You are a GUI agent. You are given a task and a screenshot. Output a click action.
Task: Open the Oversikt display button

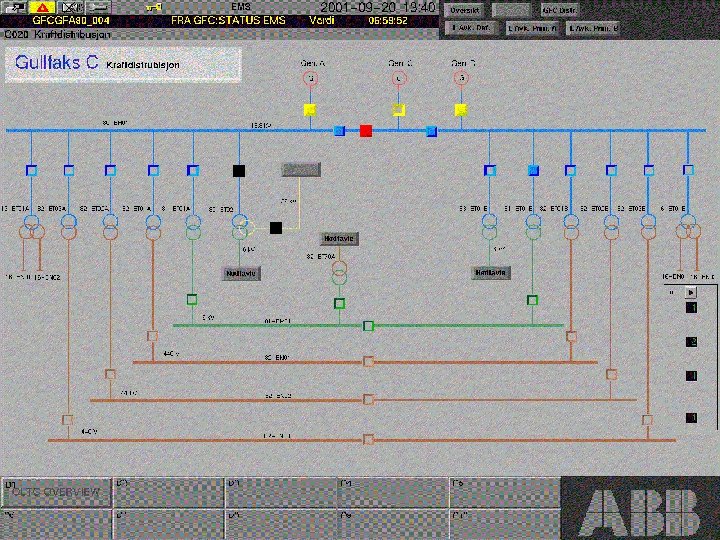coord(464,10)
